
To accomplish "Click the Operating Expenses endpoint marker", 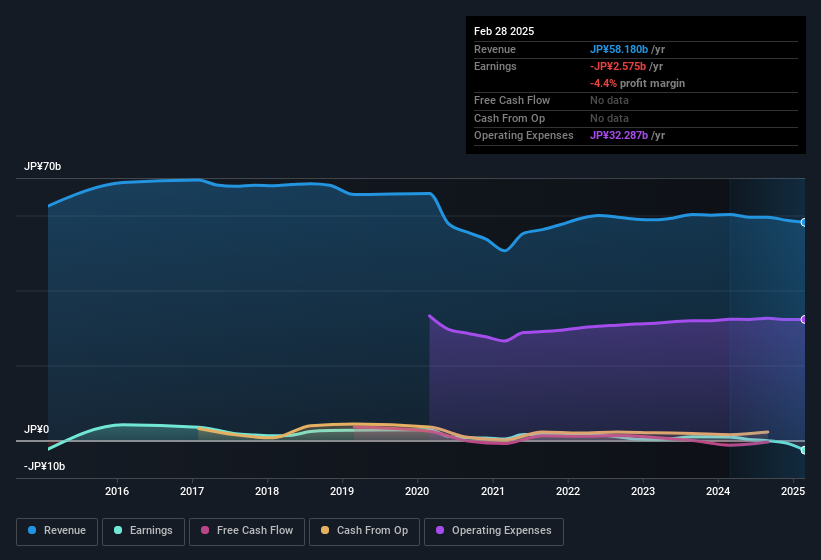I will tap(804, 319).
